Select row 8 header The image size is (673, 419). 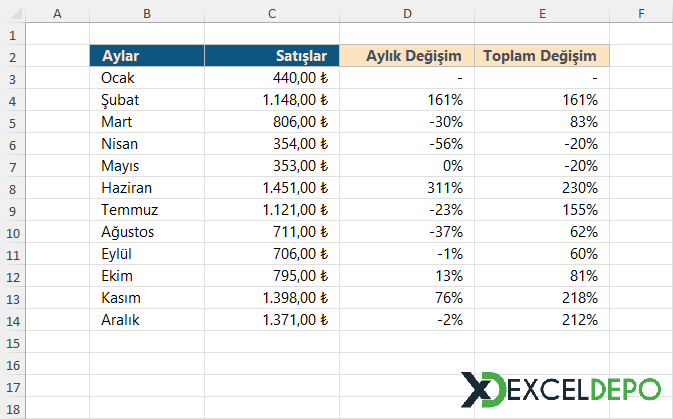[11, 187]
